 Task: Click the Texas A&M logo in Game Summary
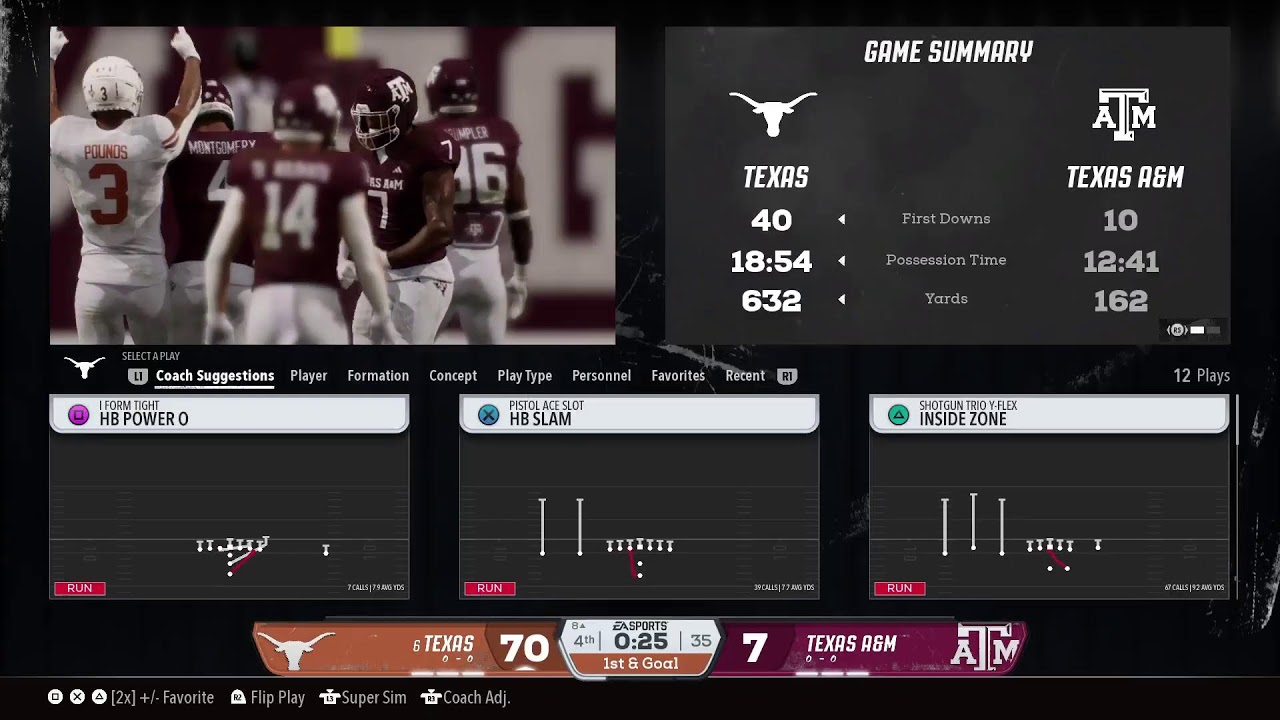click(1125, 113)
